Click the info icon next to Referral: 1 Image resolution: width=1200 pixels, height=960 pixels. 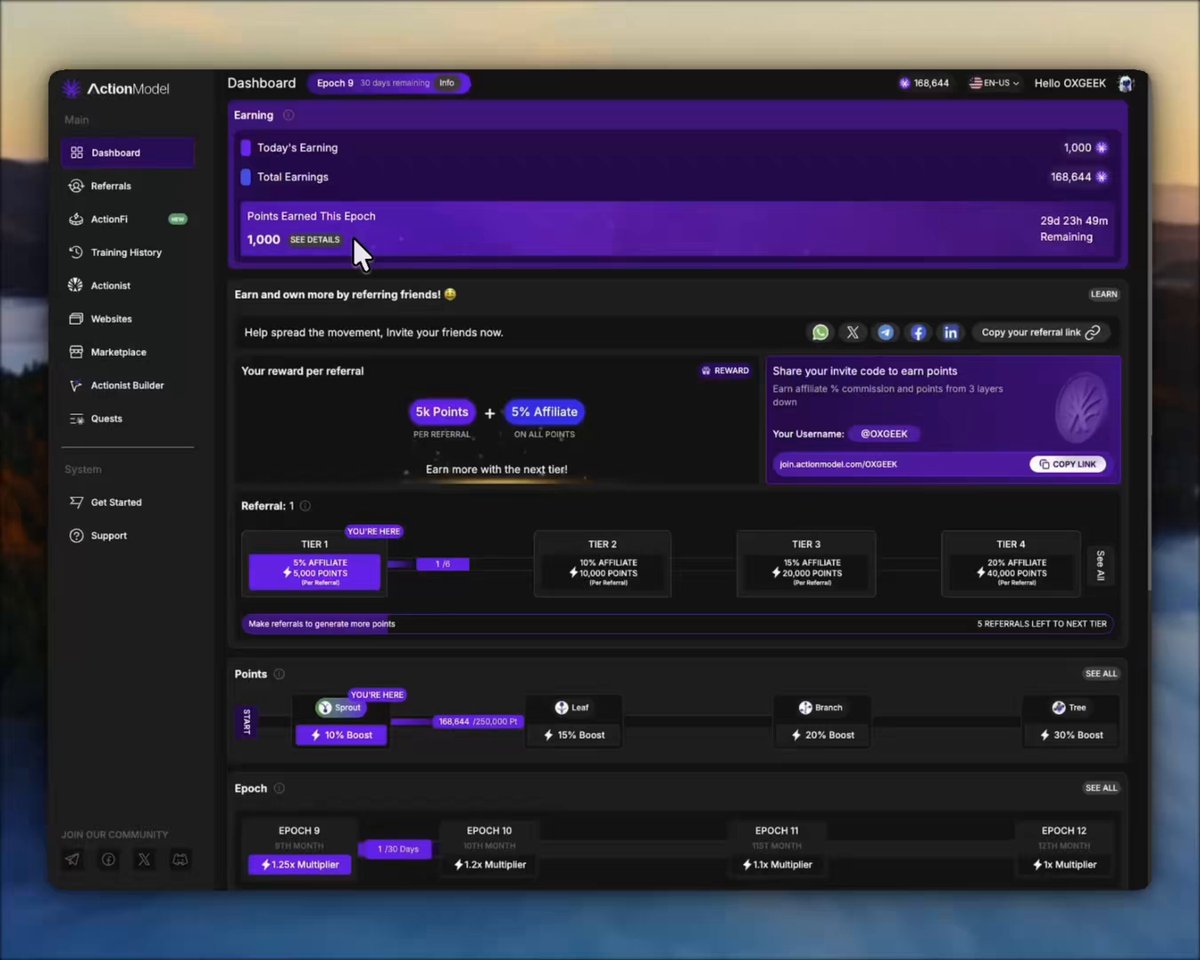305,506
